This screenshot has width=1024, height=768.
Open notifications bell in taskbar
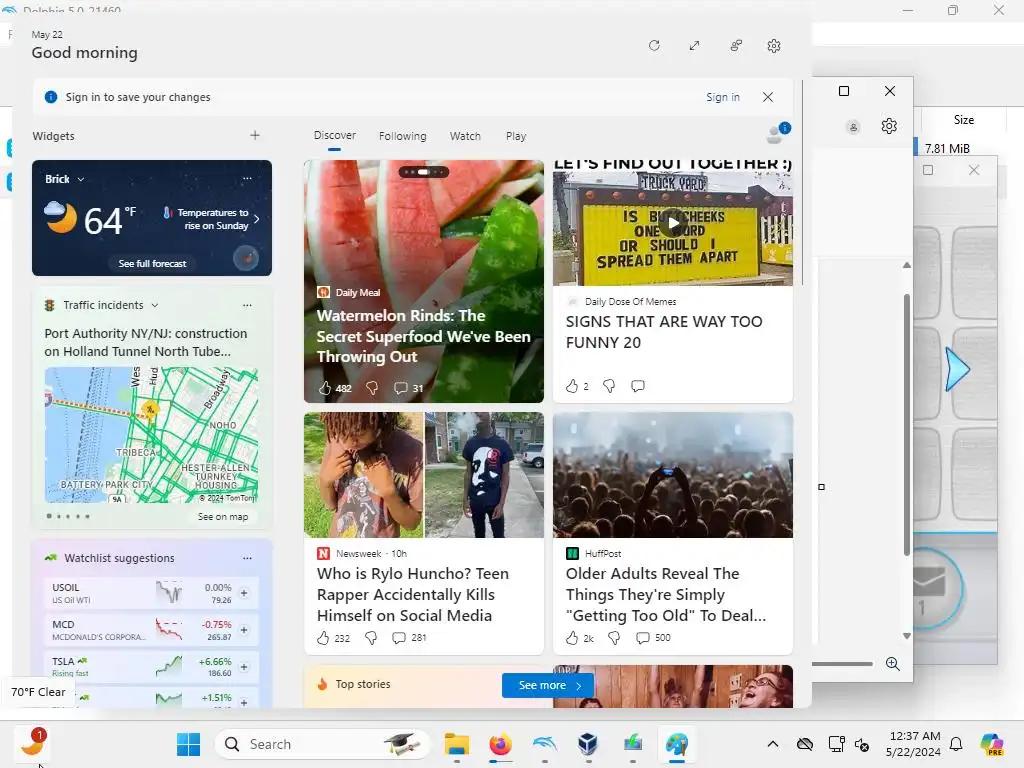tap(956, 744)
